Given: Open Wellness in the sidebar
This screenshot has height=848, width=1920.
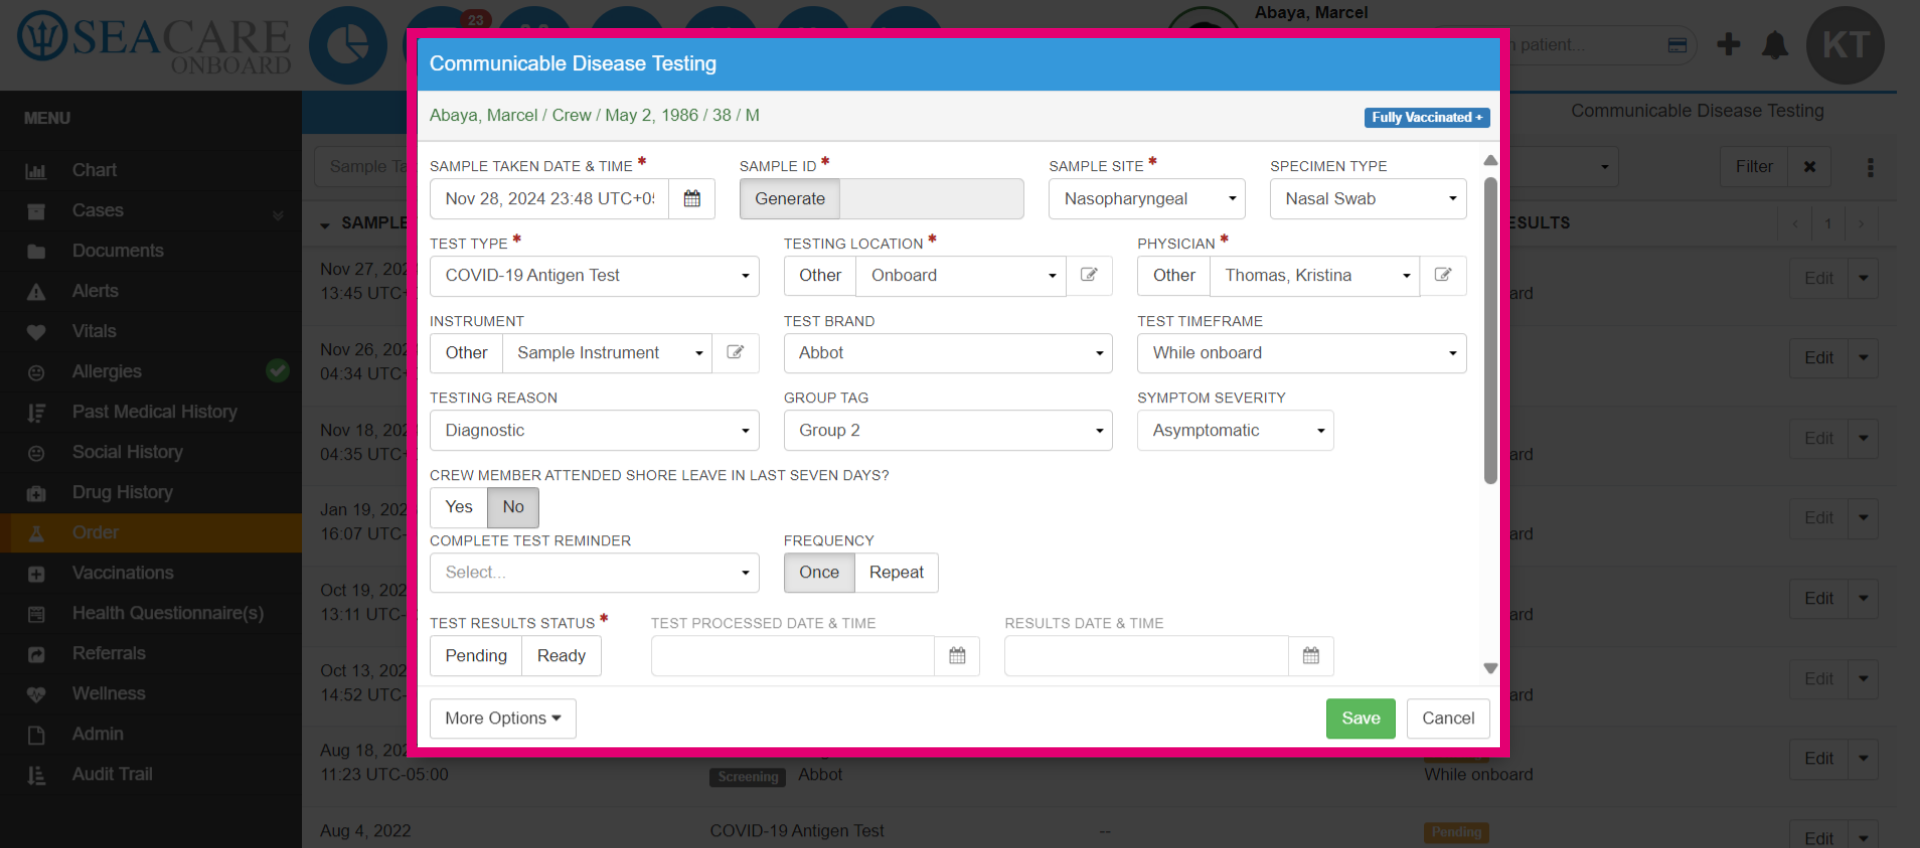Looking at the screenshot, I should click(151, 693).
